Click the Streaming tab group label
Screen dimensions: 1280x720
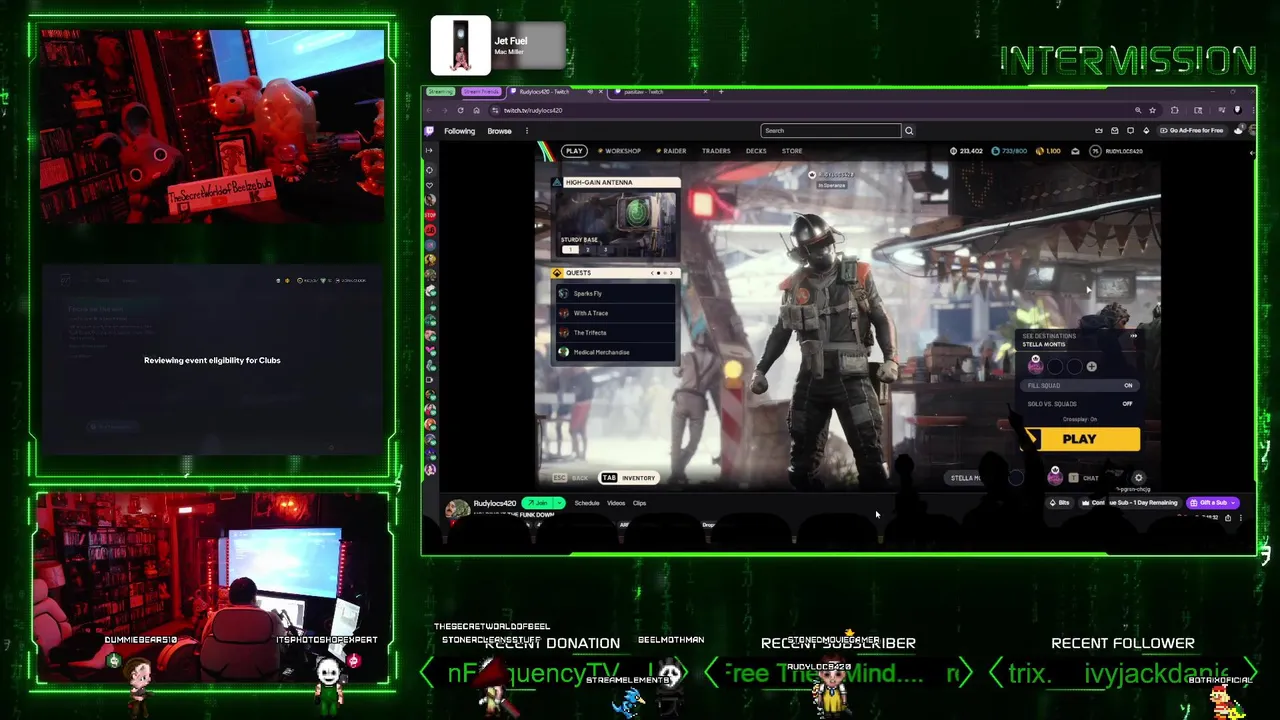pos(441,92)
